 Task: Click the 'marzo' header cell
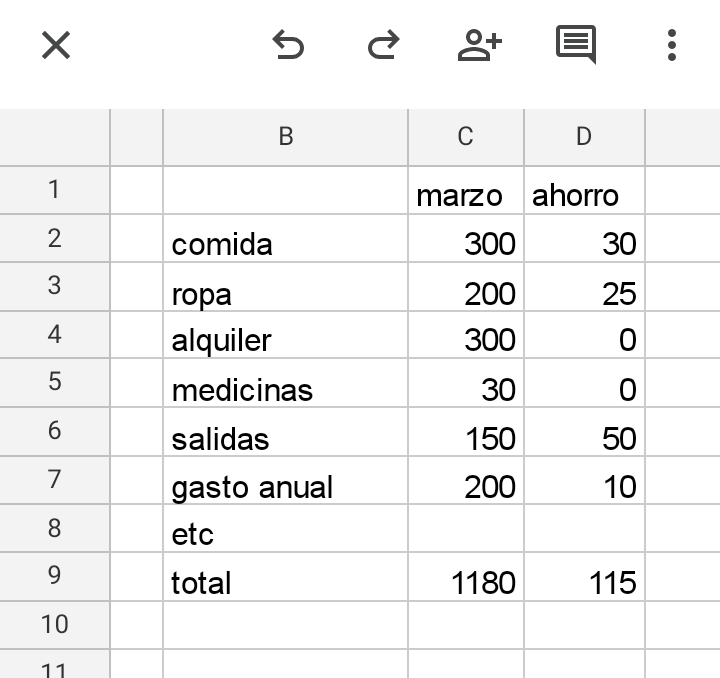point(465,193)
